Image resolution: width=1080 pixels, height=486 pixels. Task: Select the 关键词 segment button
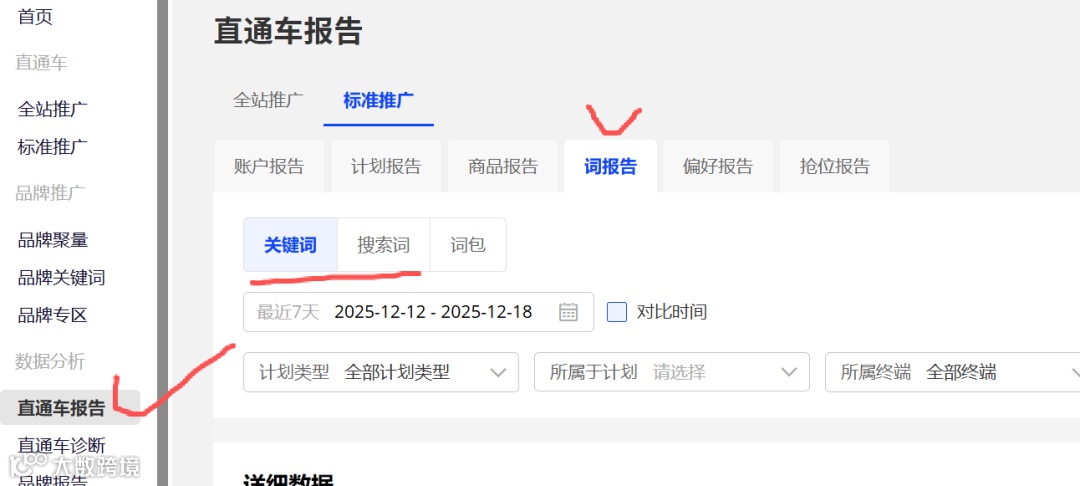(291, 245)
